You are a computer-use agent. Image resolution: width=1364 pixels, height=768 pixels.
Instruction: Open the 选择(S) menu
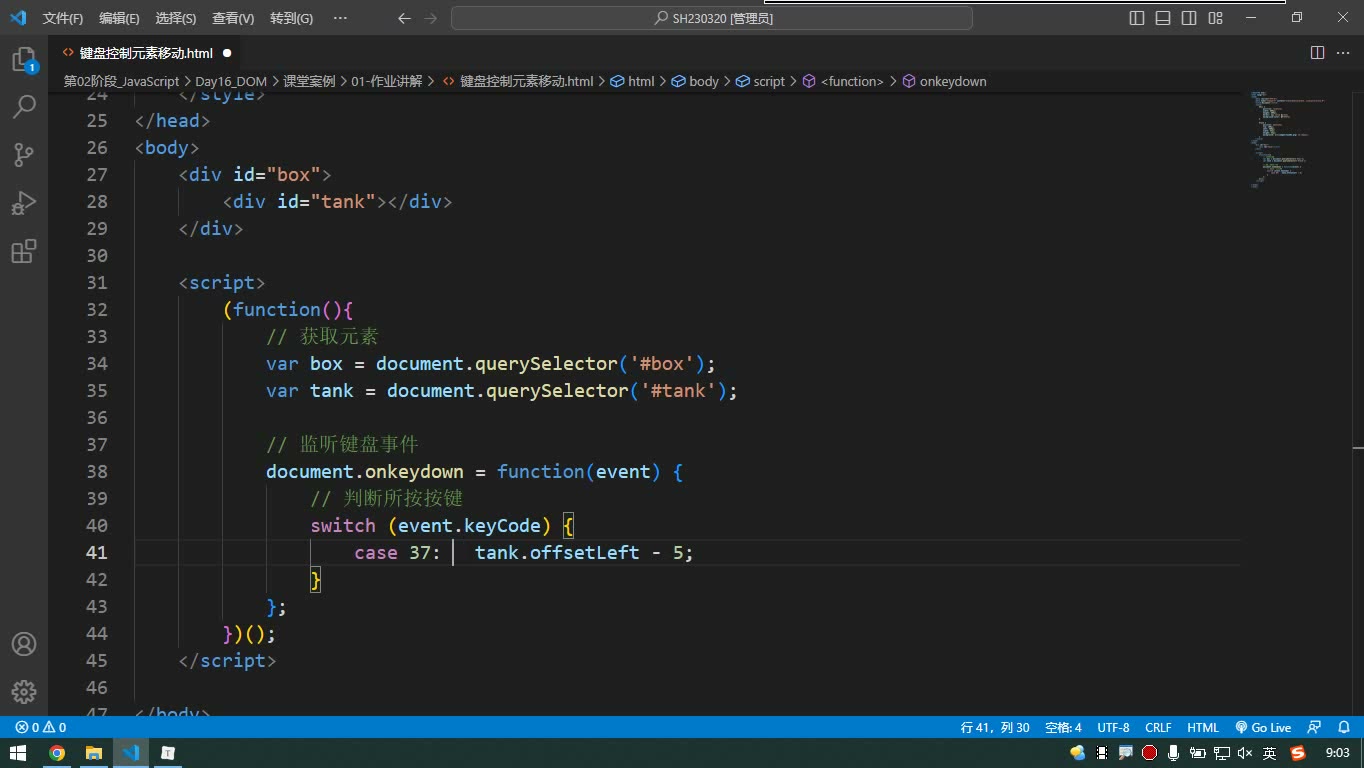176,18
